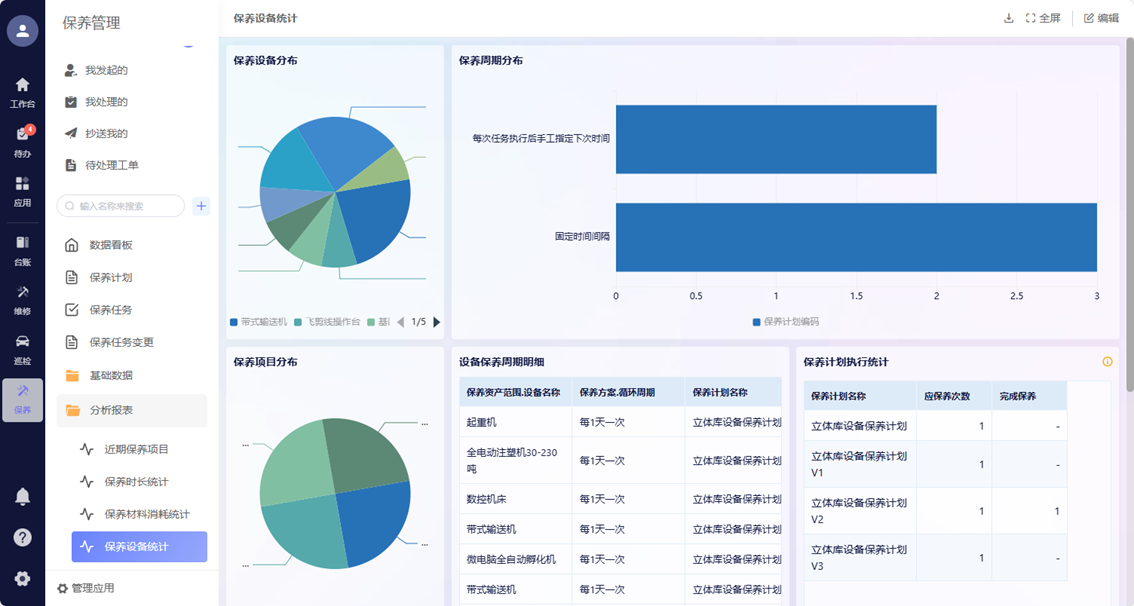Go to next legend page arrow
The width and height of the screenshot is (1134, 606).
click(436, 322)
